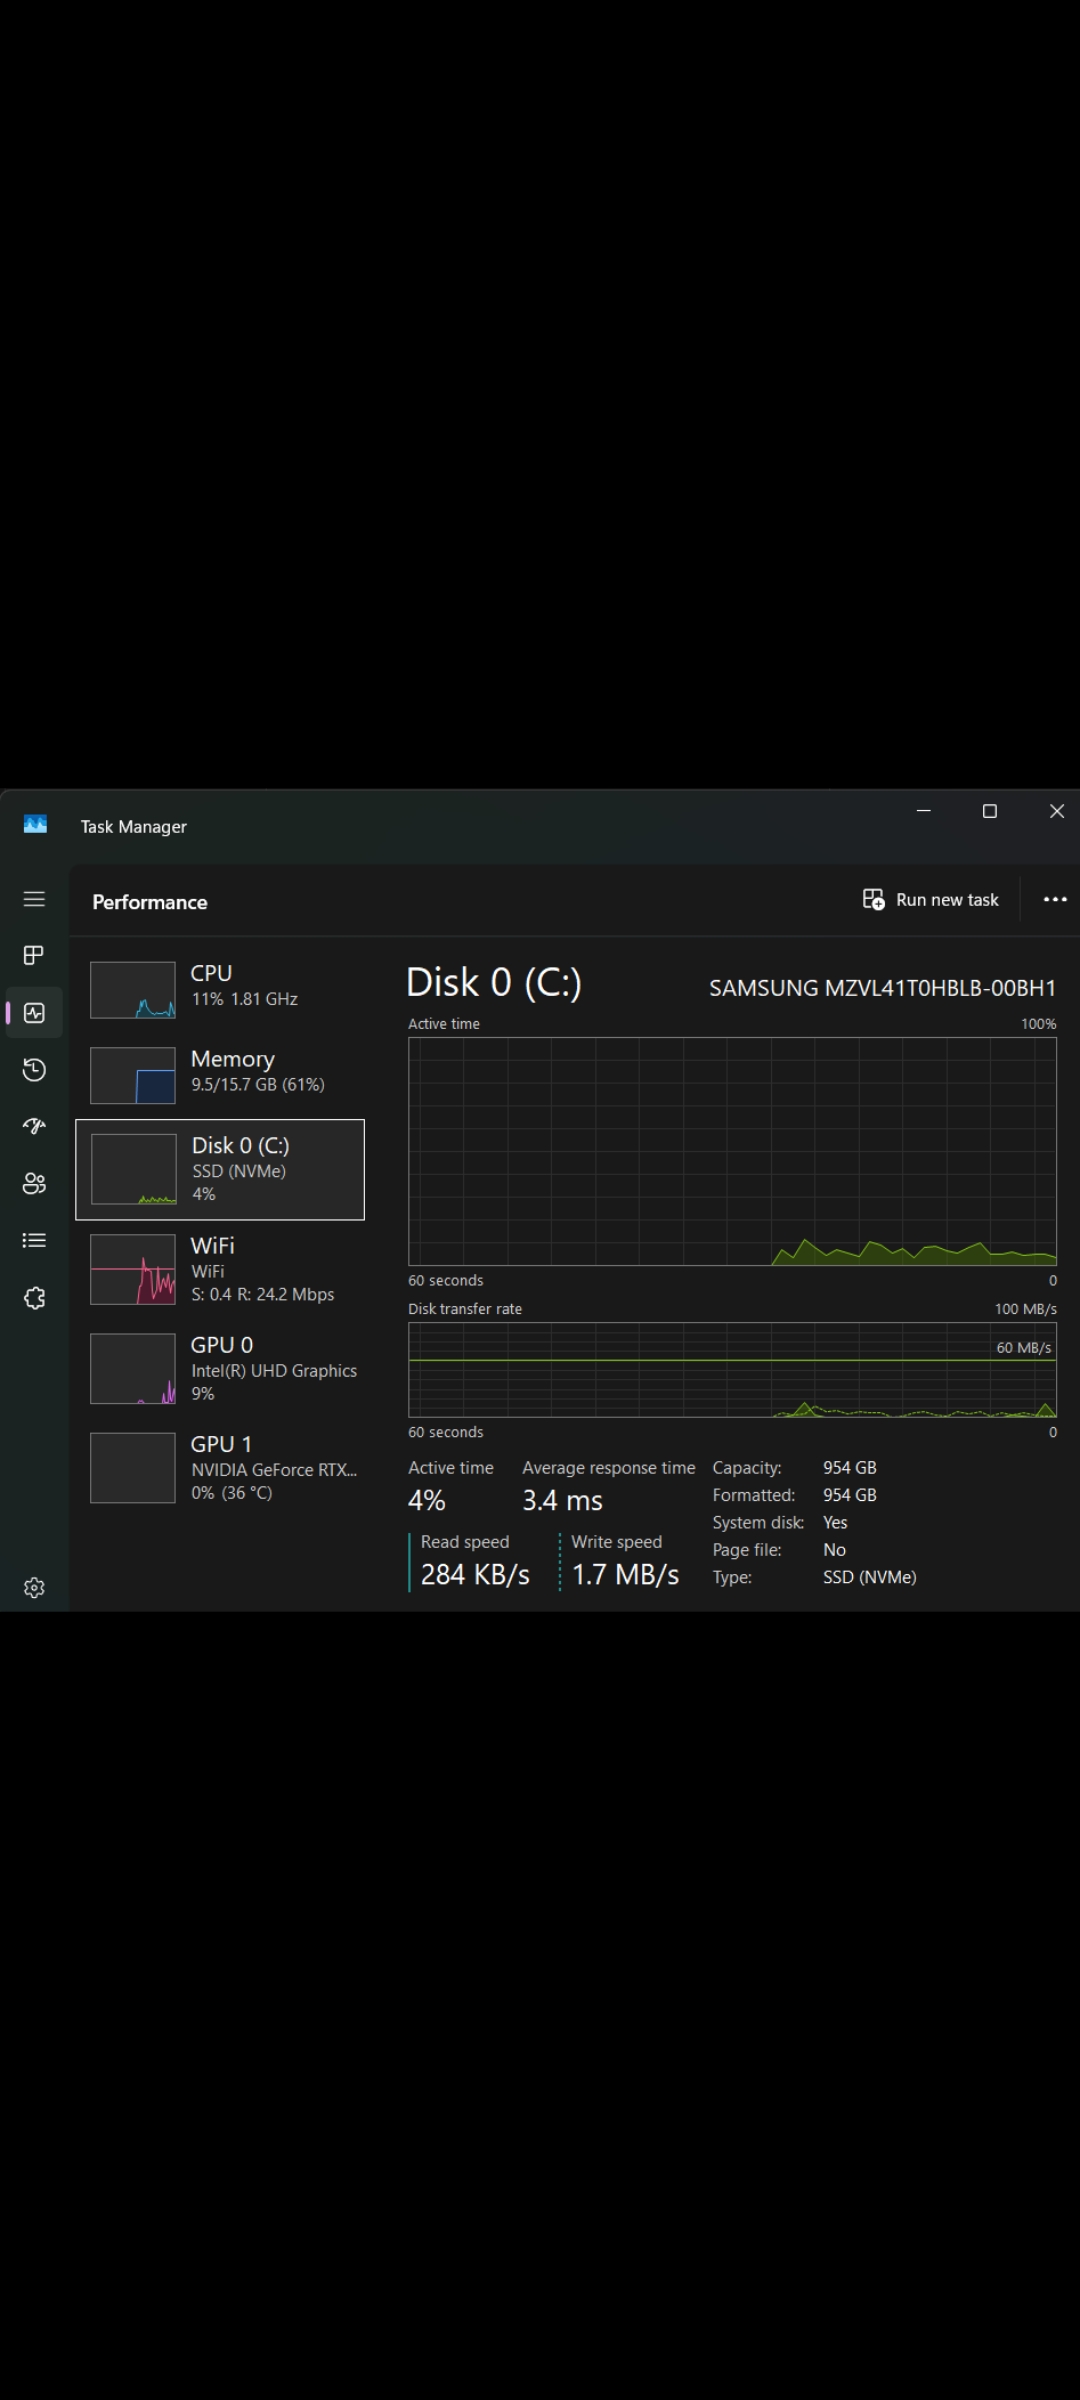Image resolution: width=1080 pixels, height=2400 pixels.
Task: Click the 4% Active time value
Action: coord(426,1500)
